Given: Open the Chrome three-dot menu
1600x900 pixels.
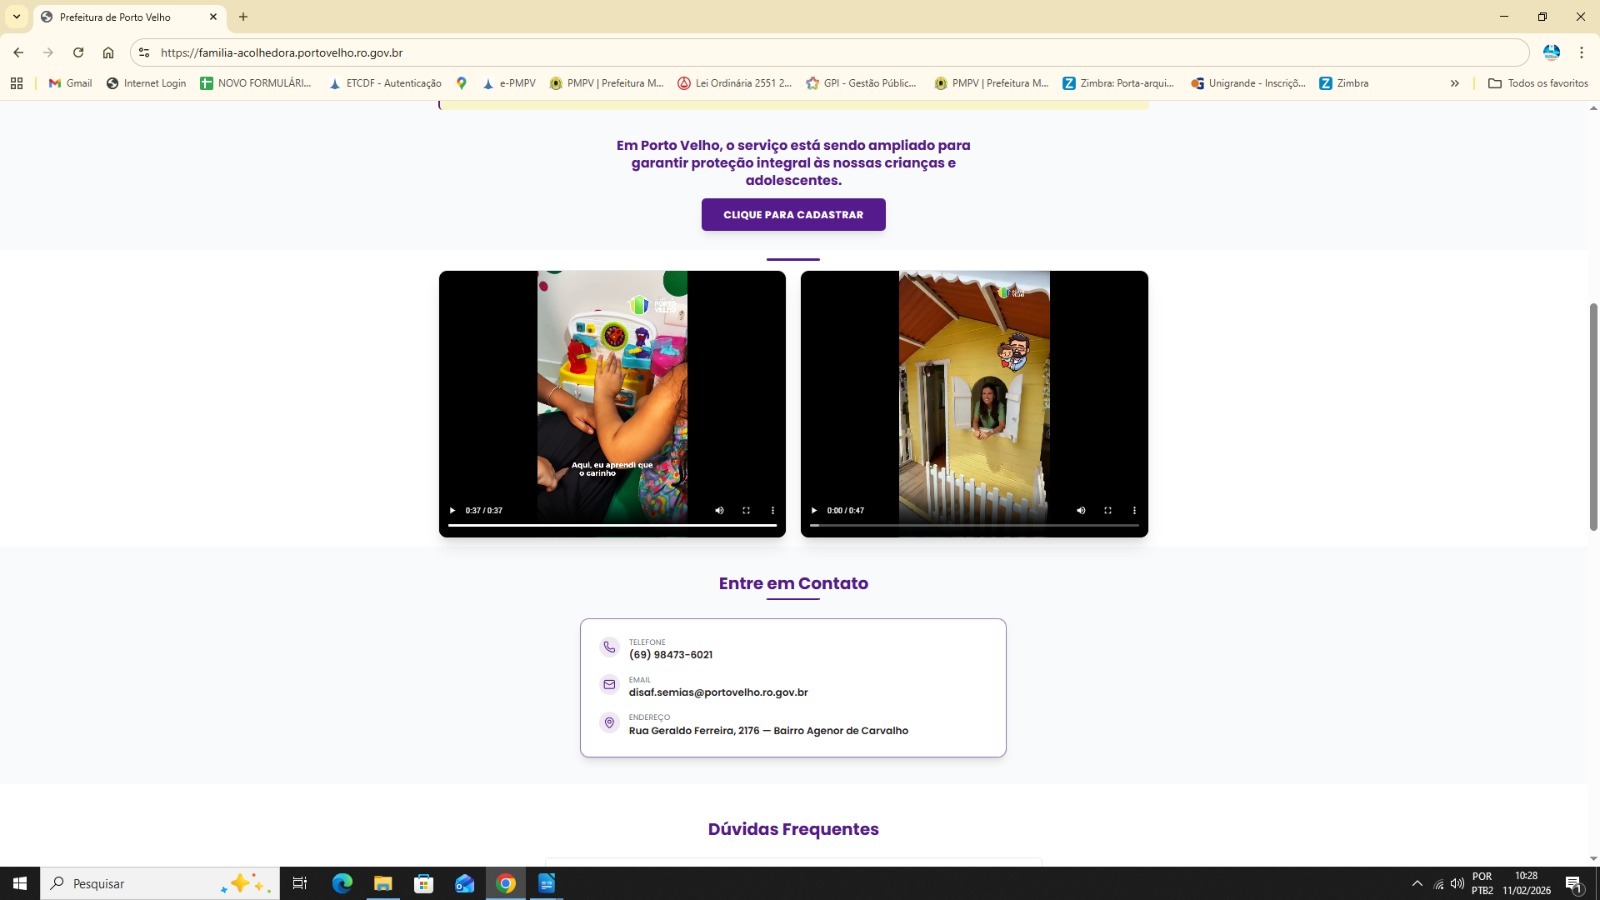Looking at the screenshot, I should tap(1582, 52).
